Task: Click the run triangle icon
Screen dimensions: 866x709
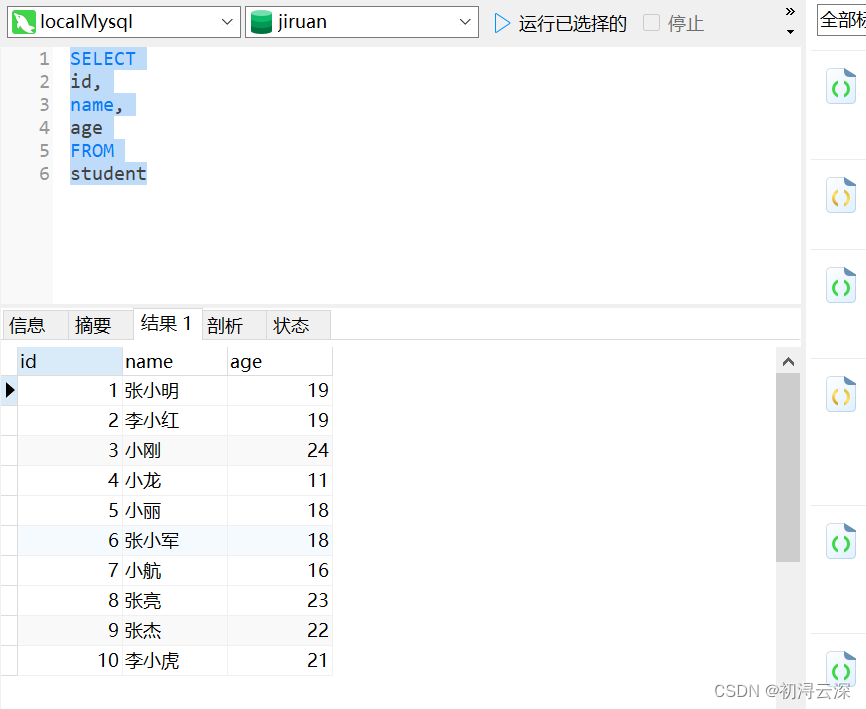Action: click(x=501, y=23)
